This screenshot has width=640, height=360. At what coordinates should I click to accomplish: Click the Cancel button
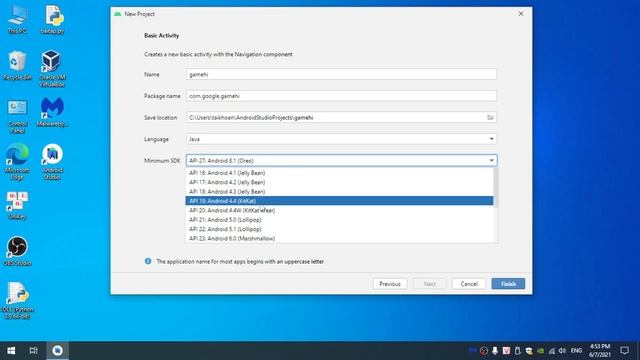click(x=469, y=284)
